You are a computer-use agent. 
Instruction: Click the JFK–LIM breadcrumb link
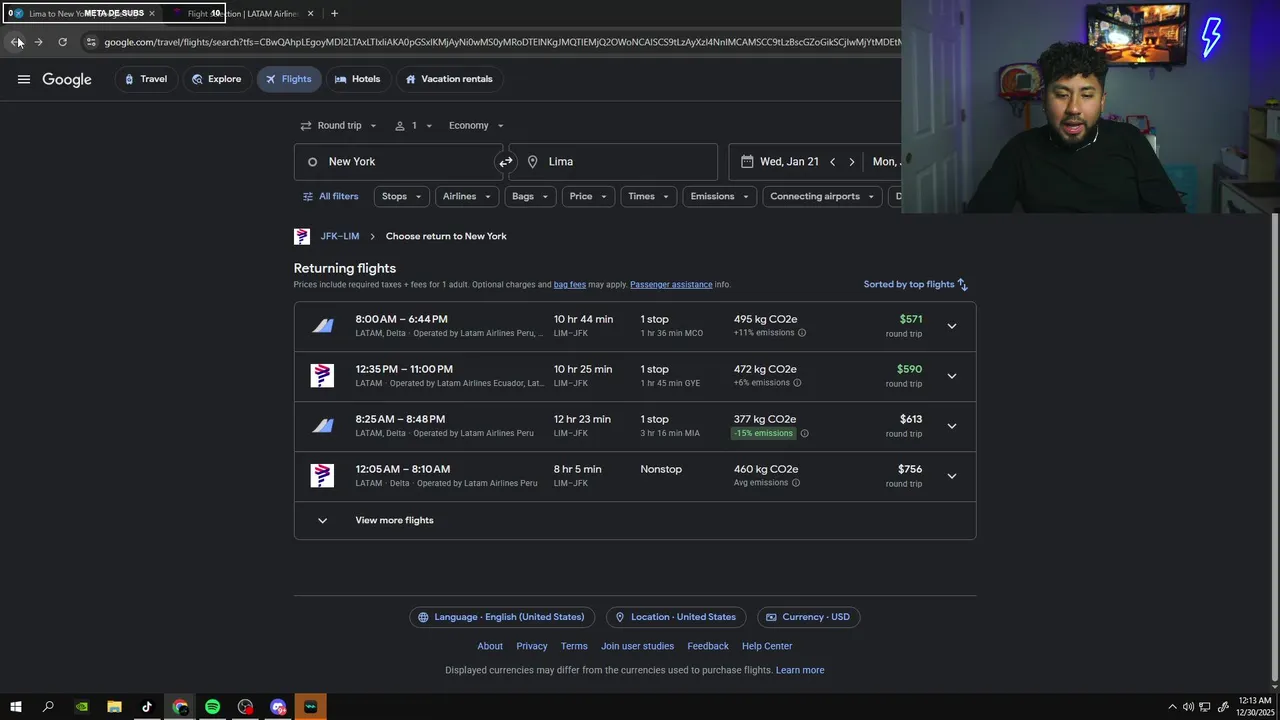click(340, 237)
